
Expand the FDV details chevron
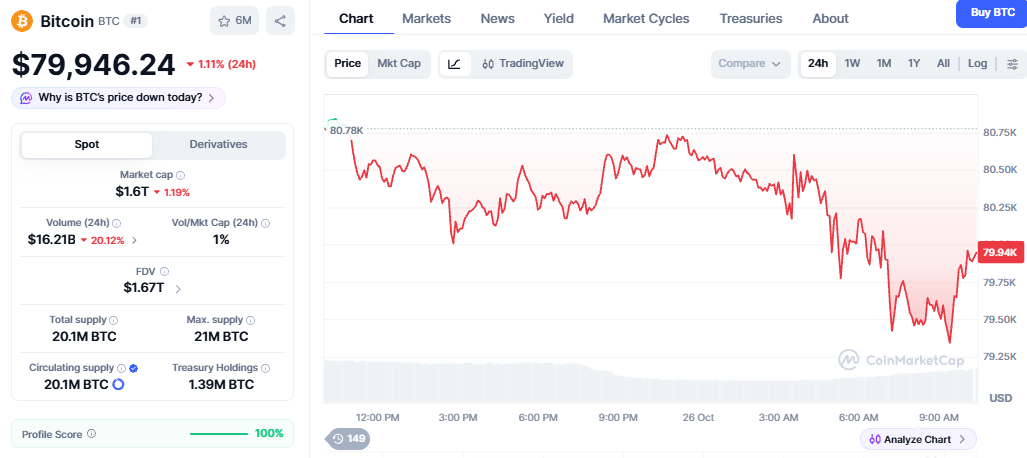[x=178, y=288]
